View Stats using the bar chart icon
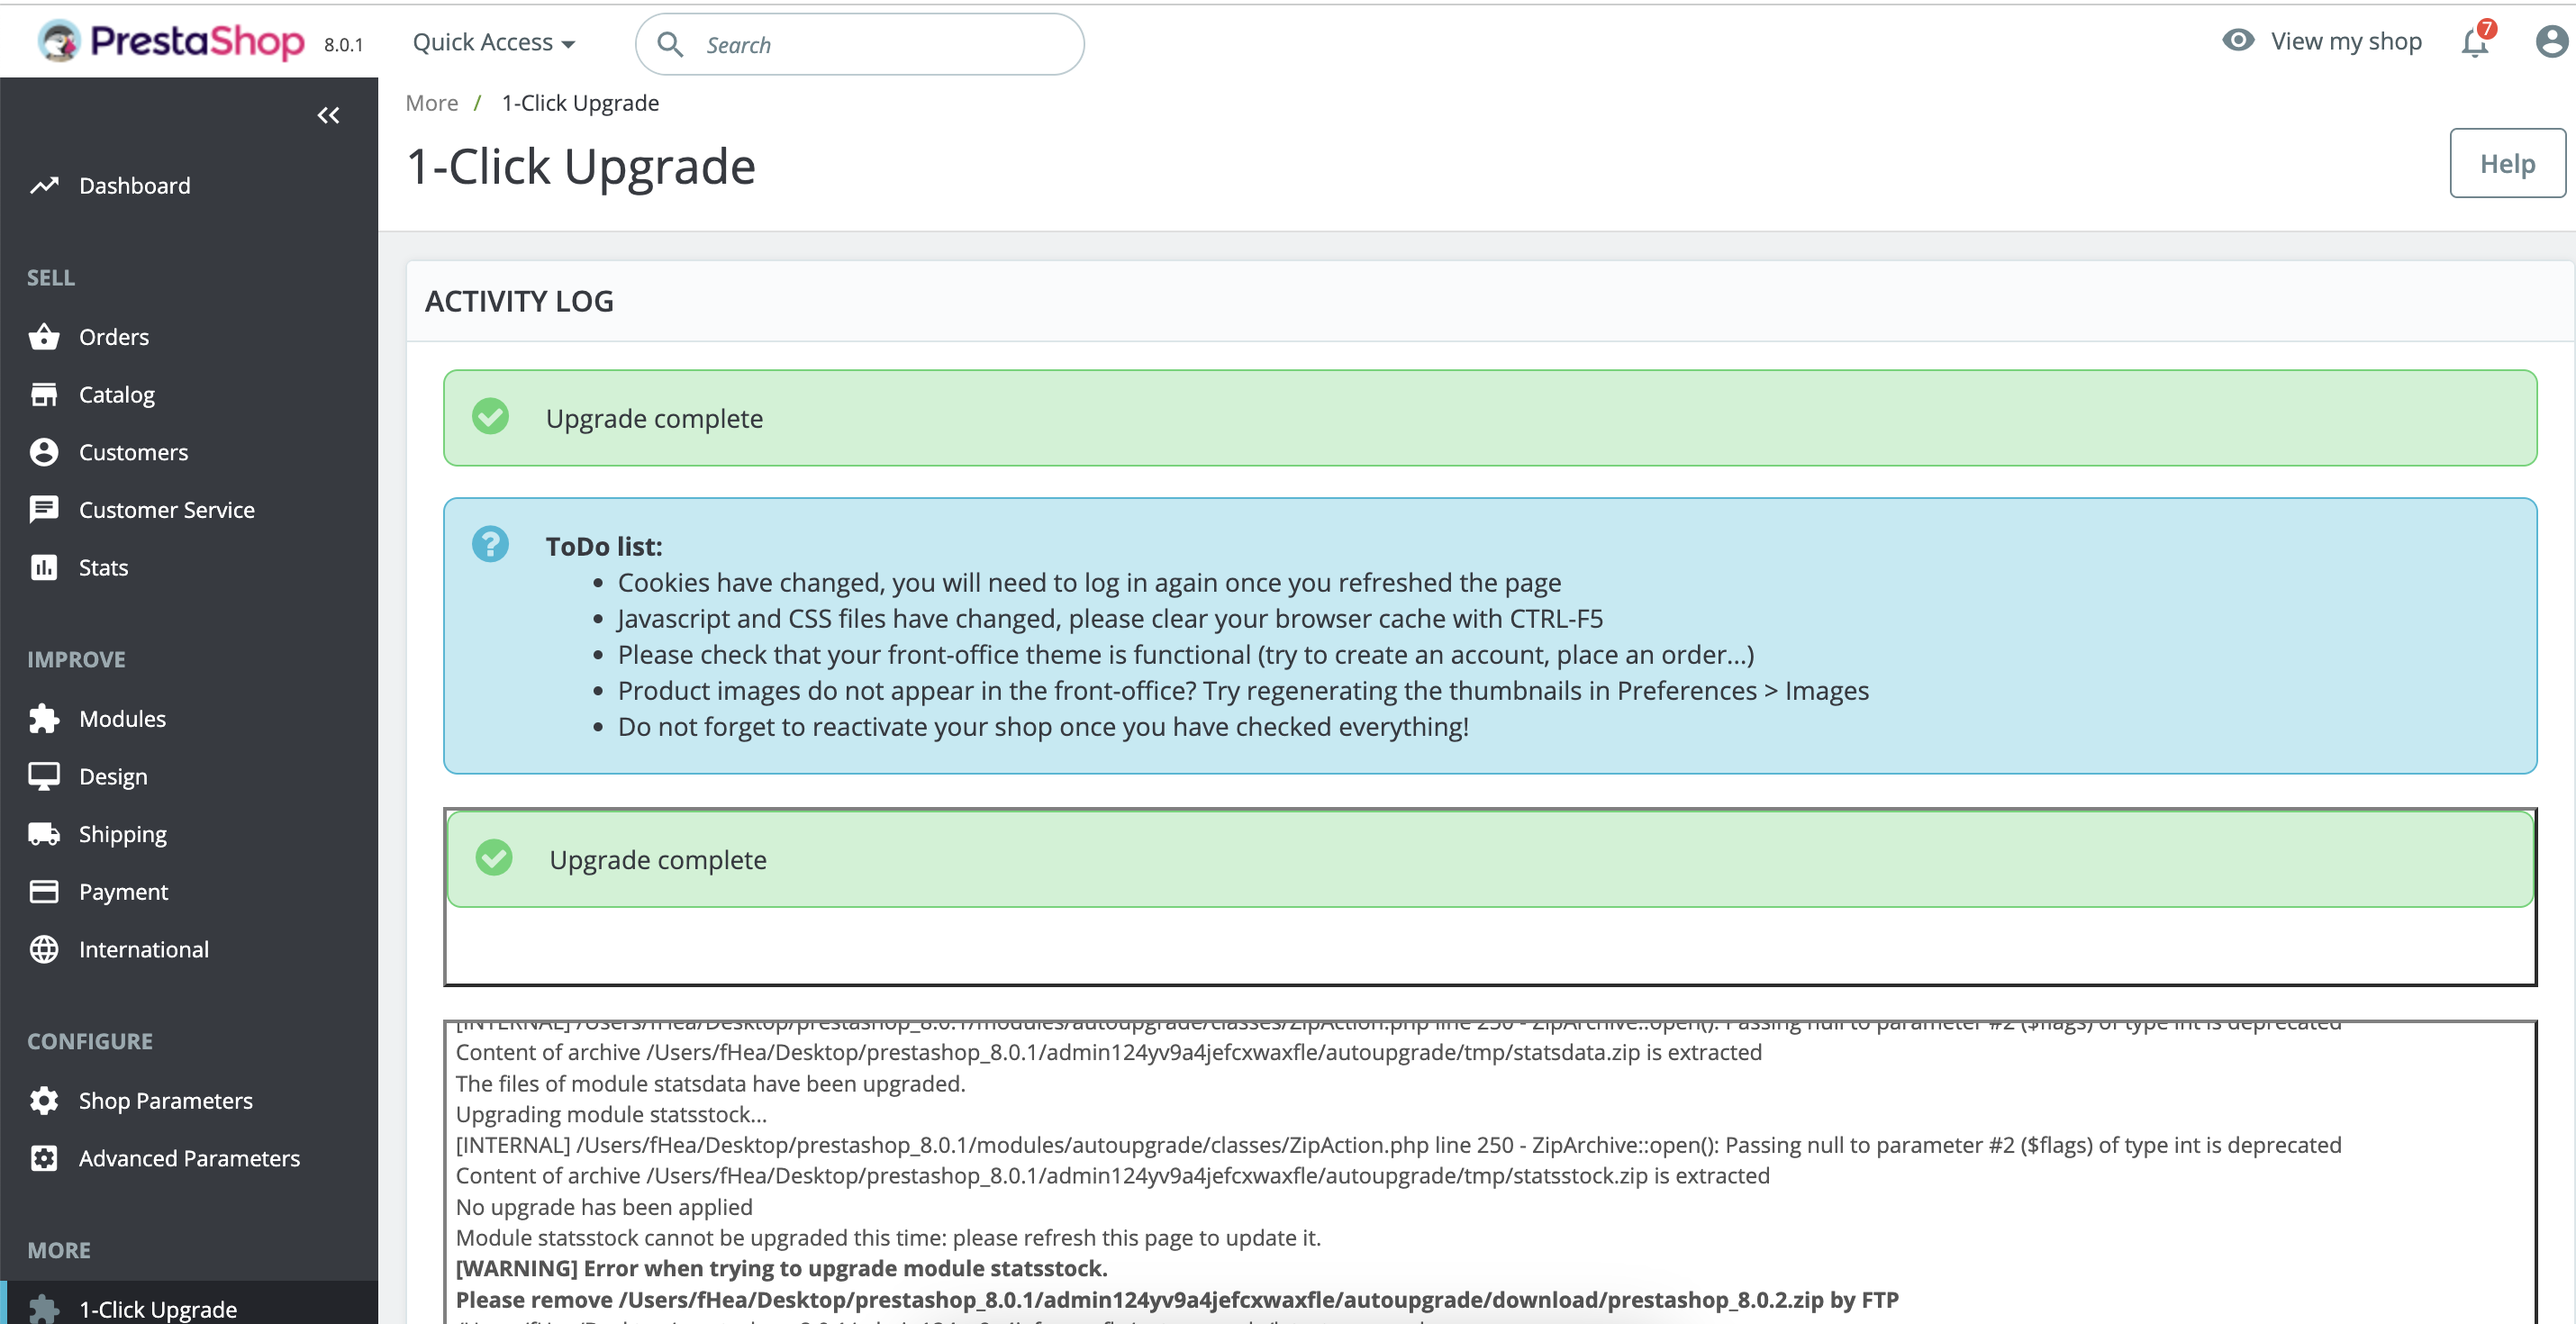 45,566
